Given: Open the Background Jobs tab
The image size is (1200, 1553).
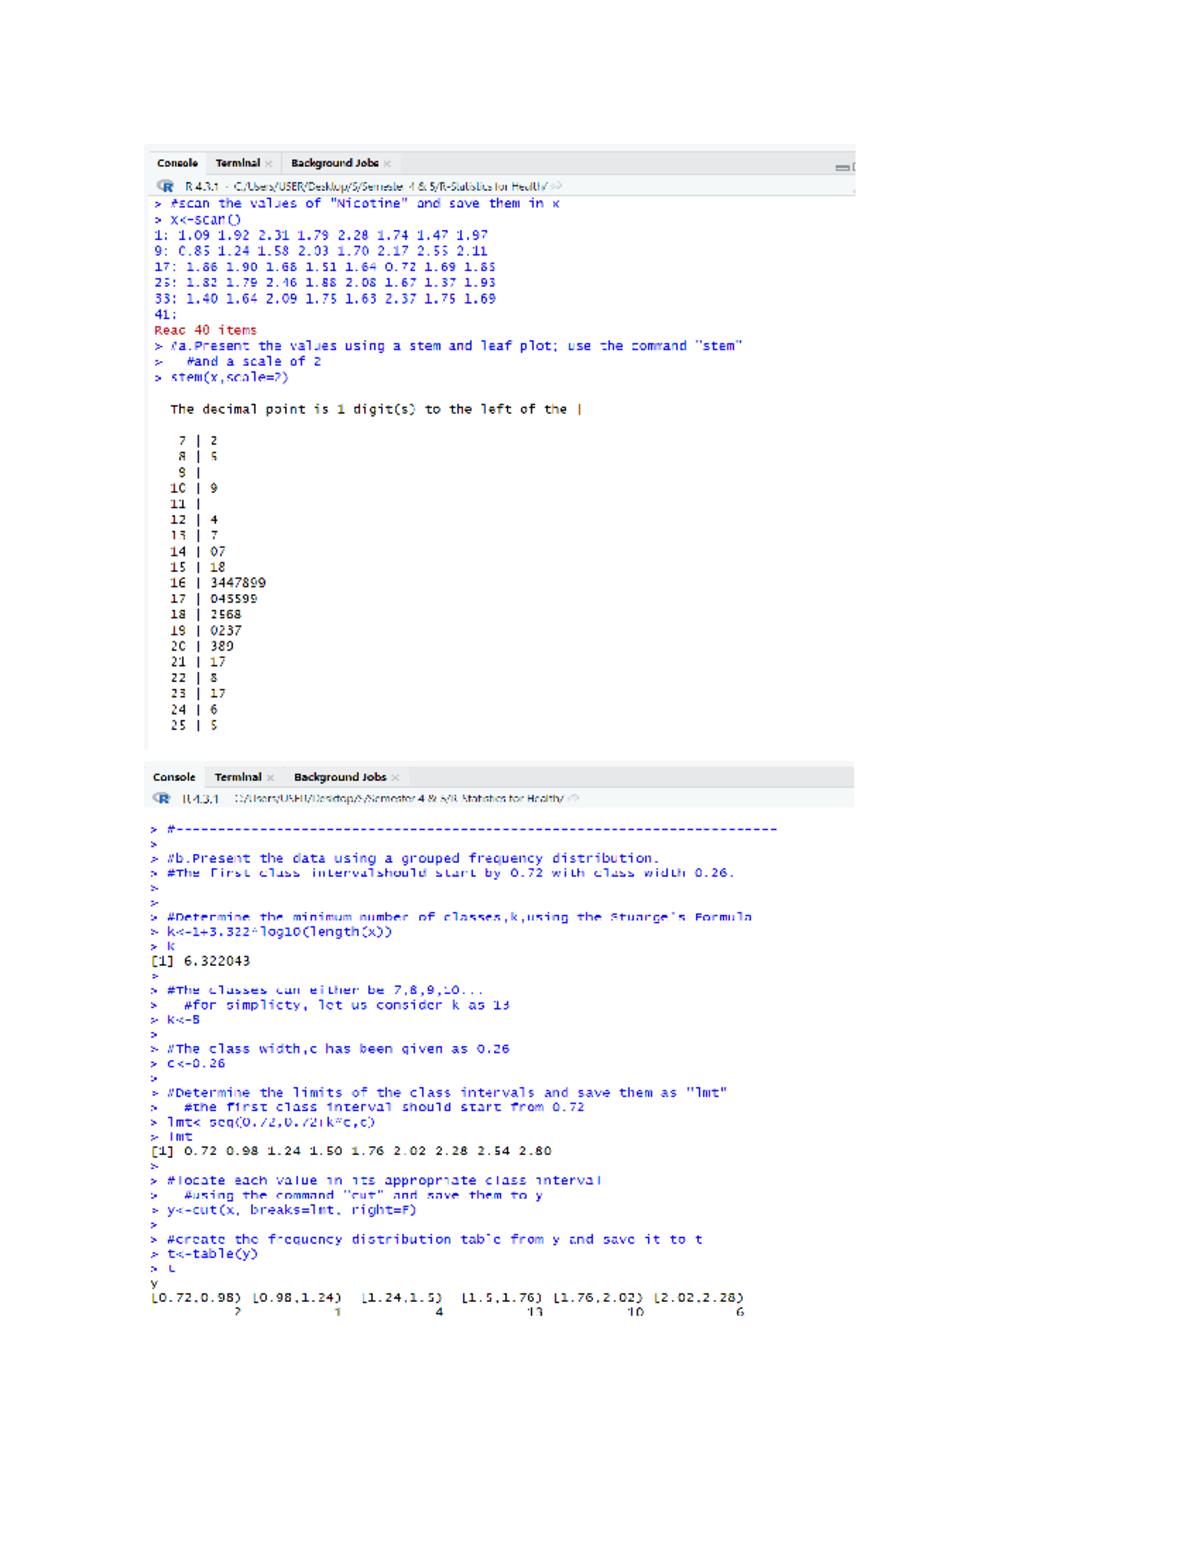Looking at the screenshot, I should tap(333, 162).
